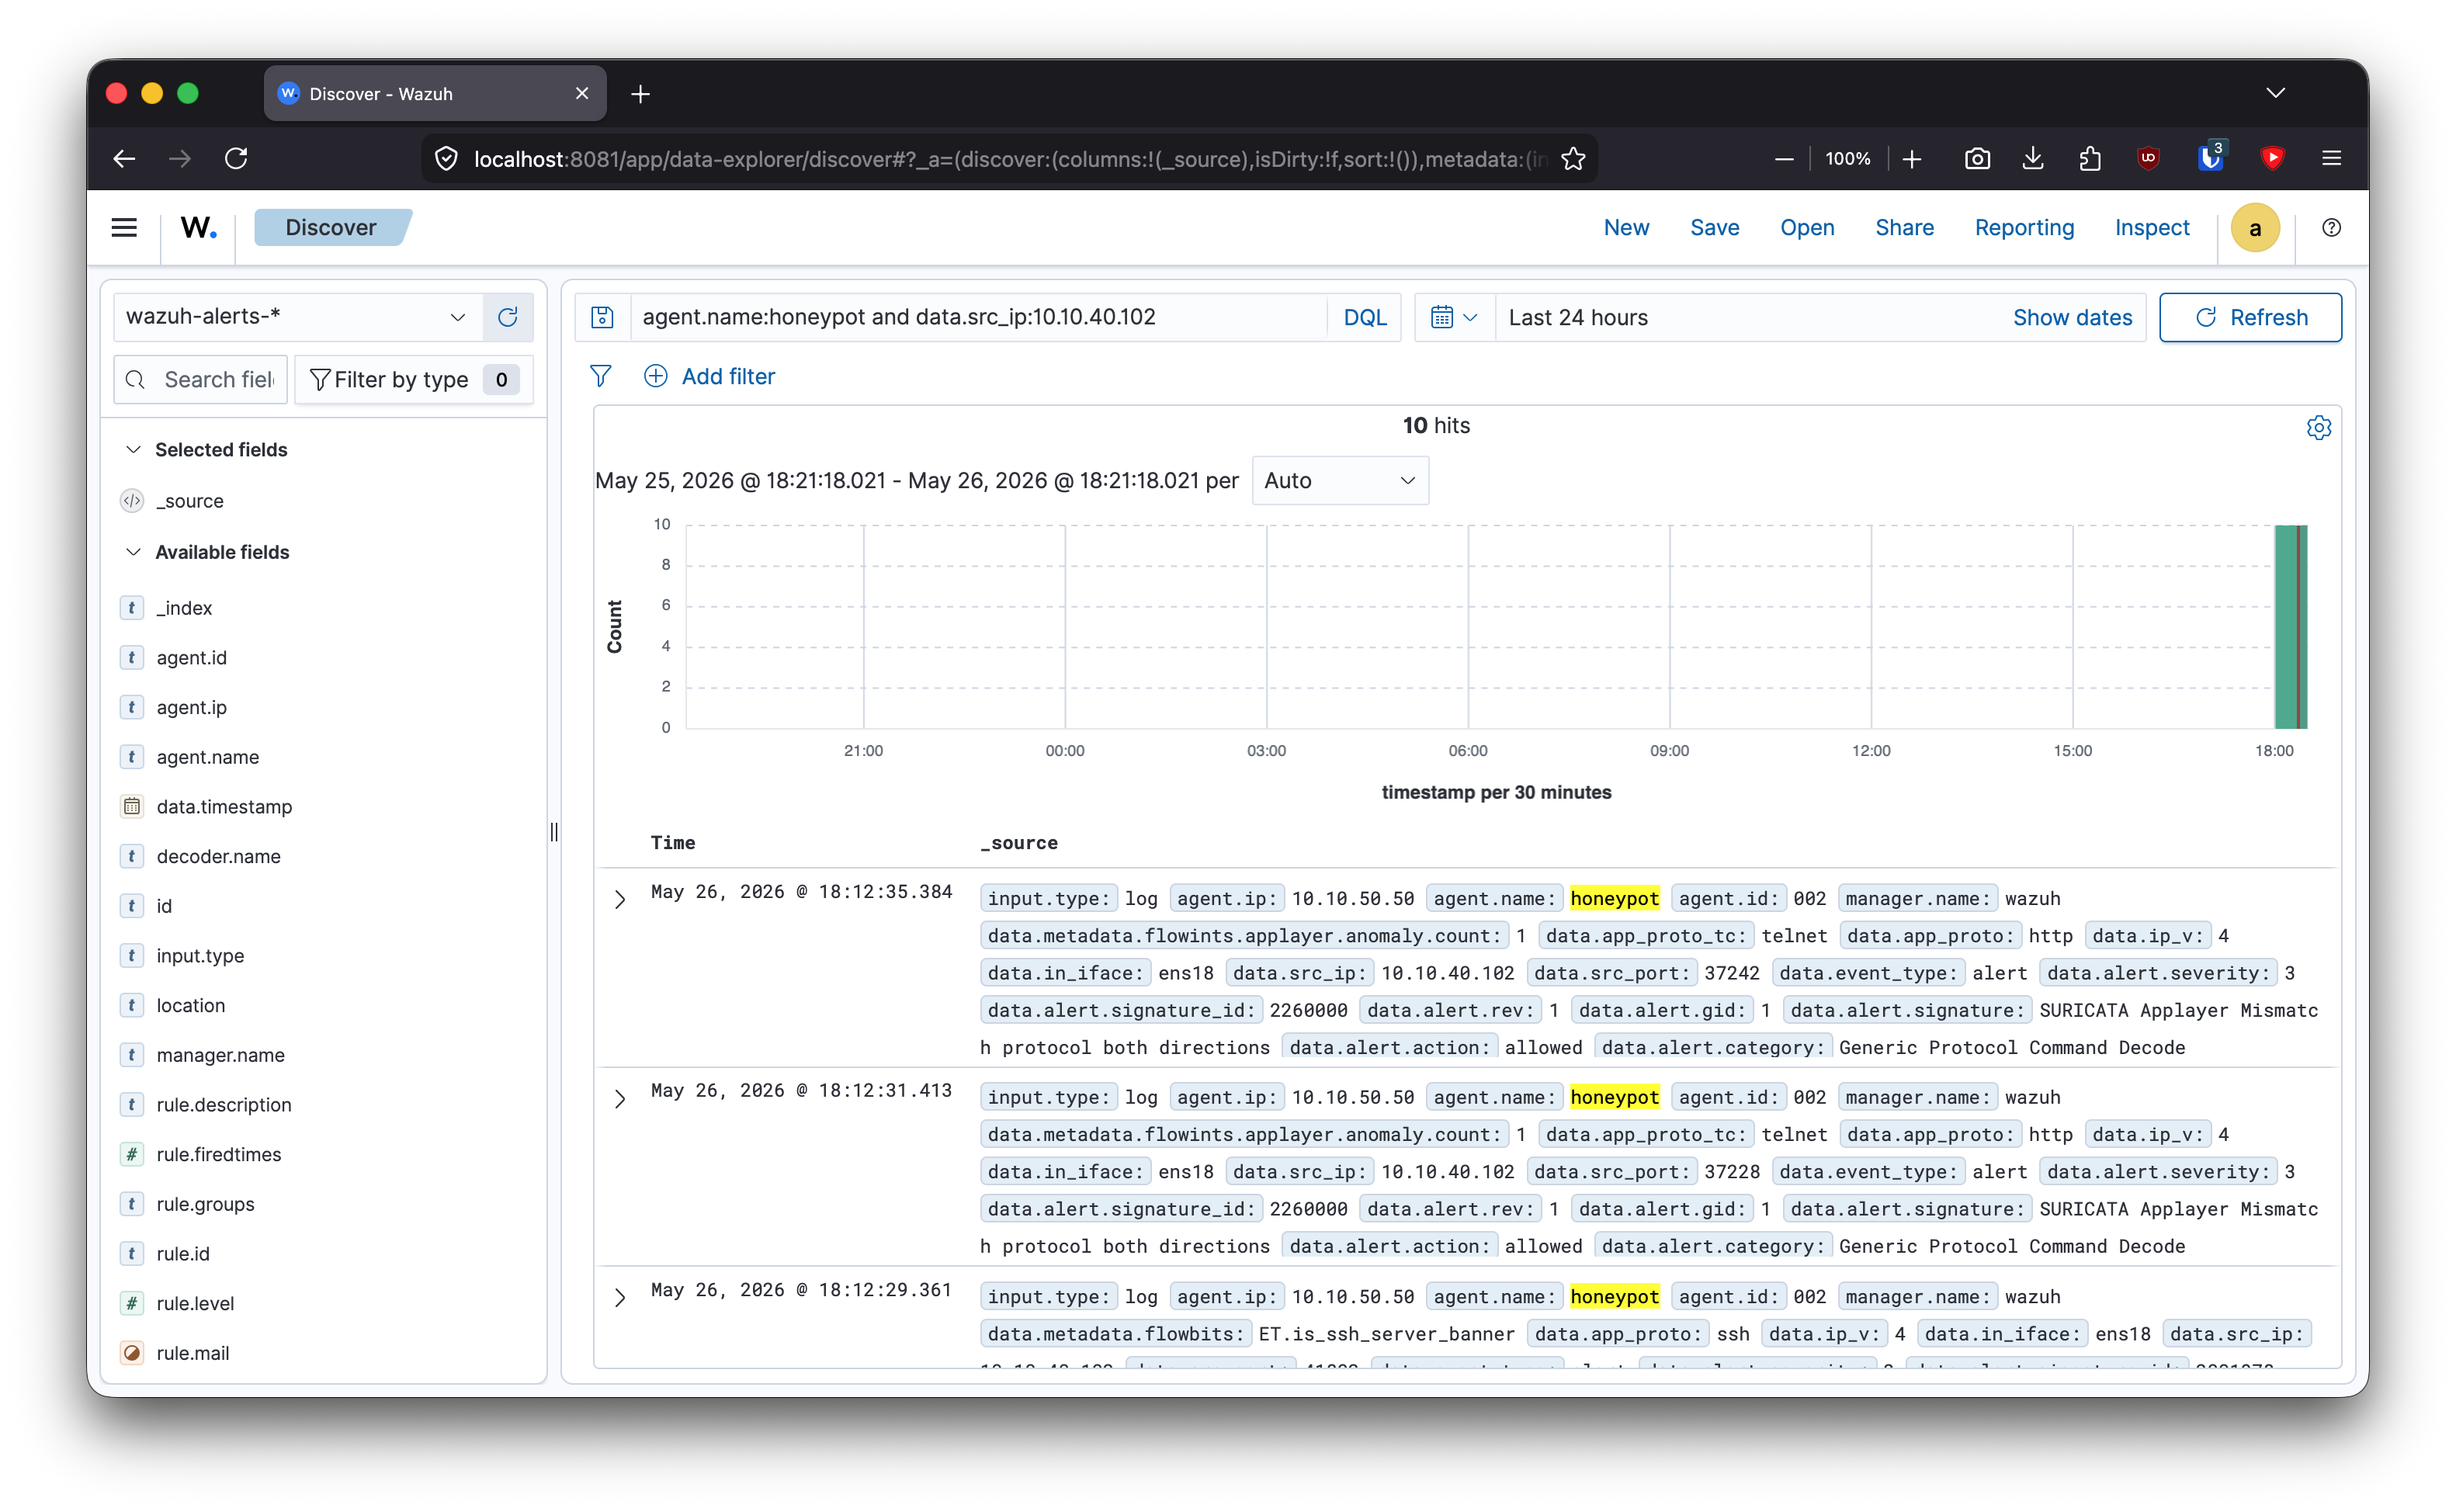The image size is (2456, 1512).
Task: Select the Discover - Wazuh browser tab
Action: point(435,94)
